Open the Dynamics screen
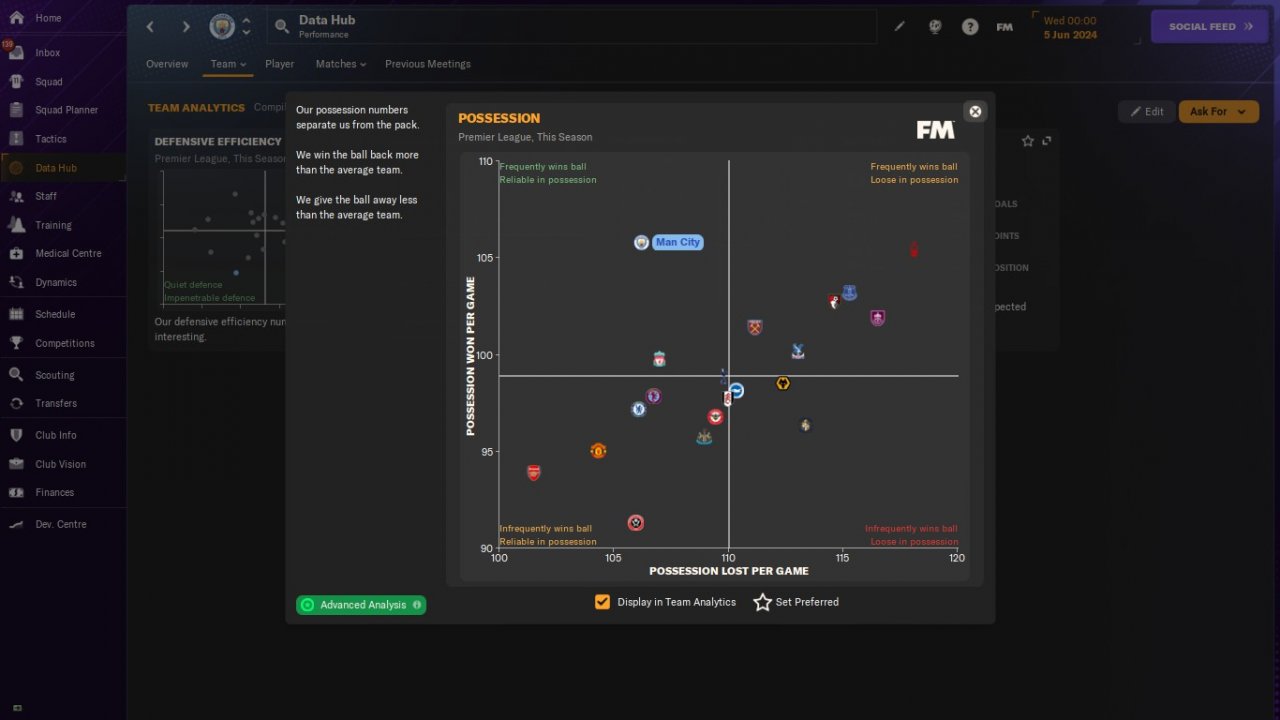This screenshot has height=720, width=1280. point(56,282)
